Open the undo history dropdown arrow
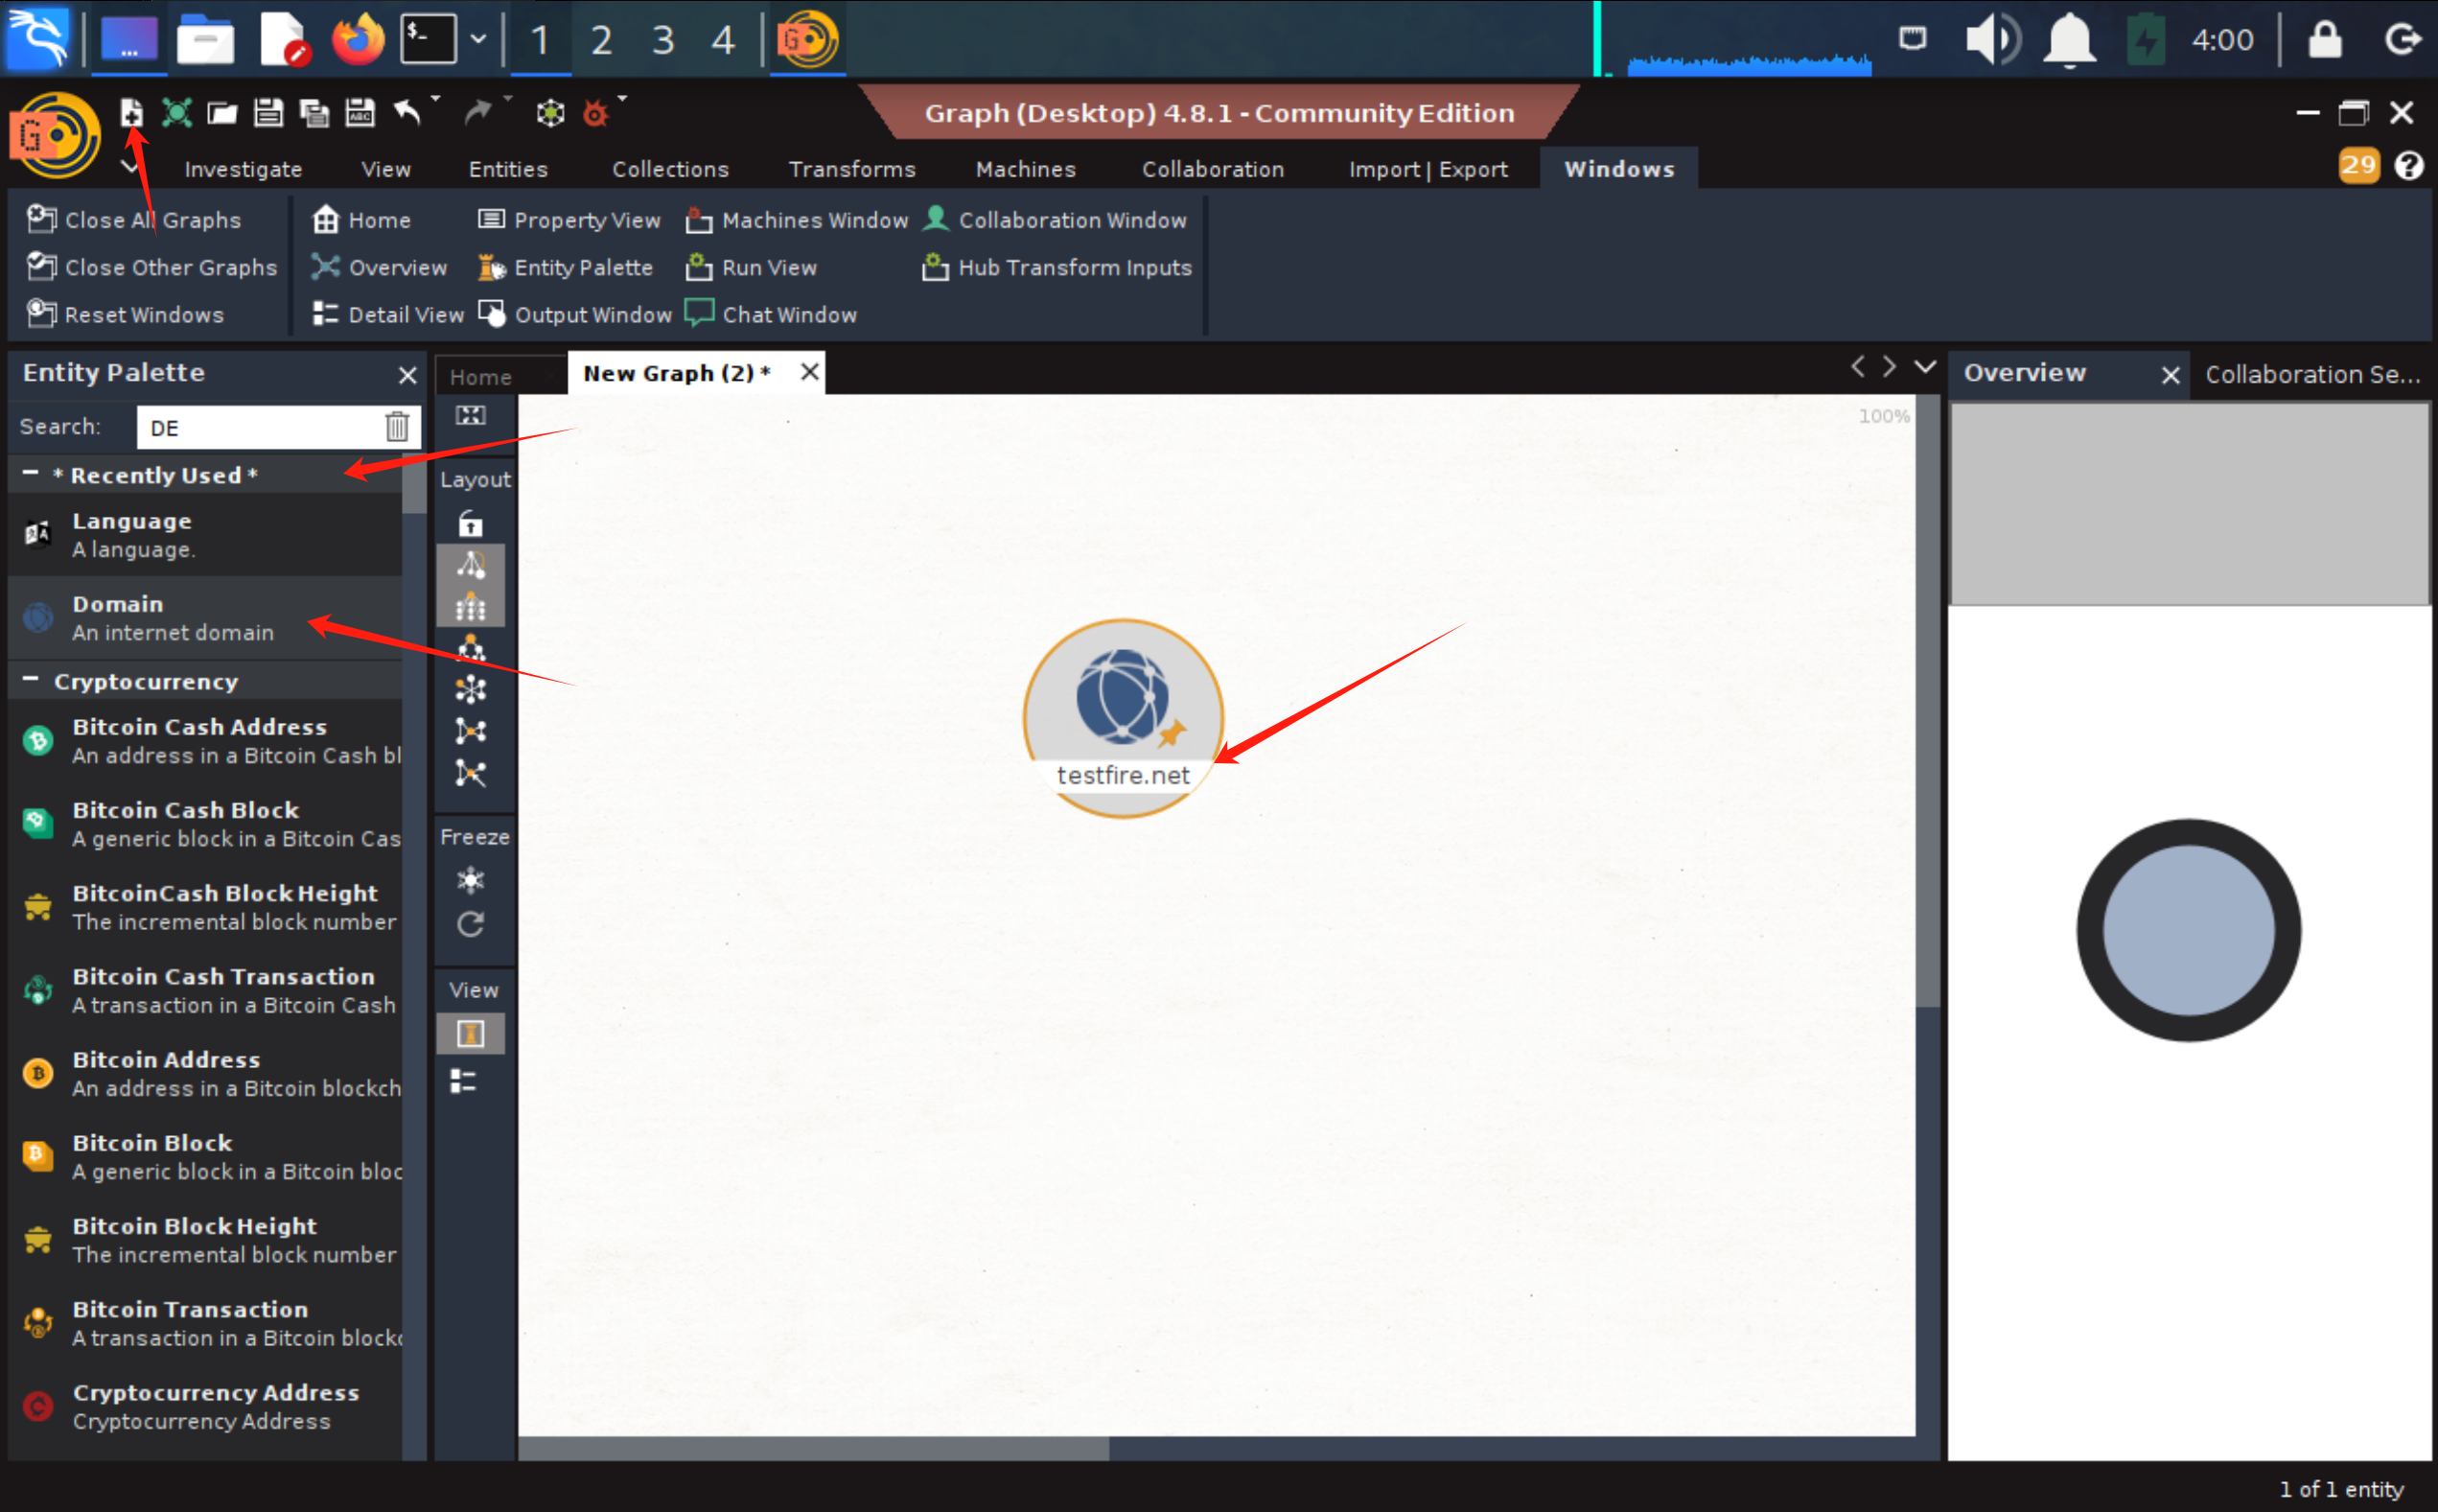The image size is (2438, 1512). pos(435,99)
